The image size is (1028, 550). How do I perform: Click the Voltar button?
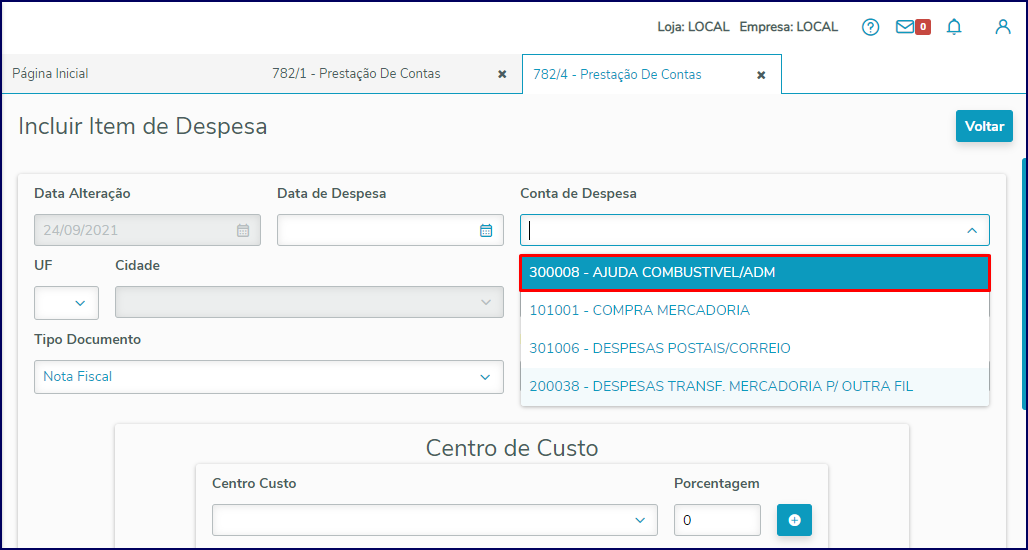tap(984, 127)
